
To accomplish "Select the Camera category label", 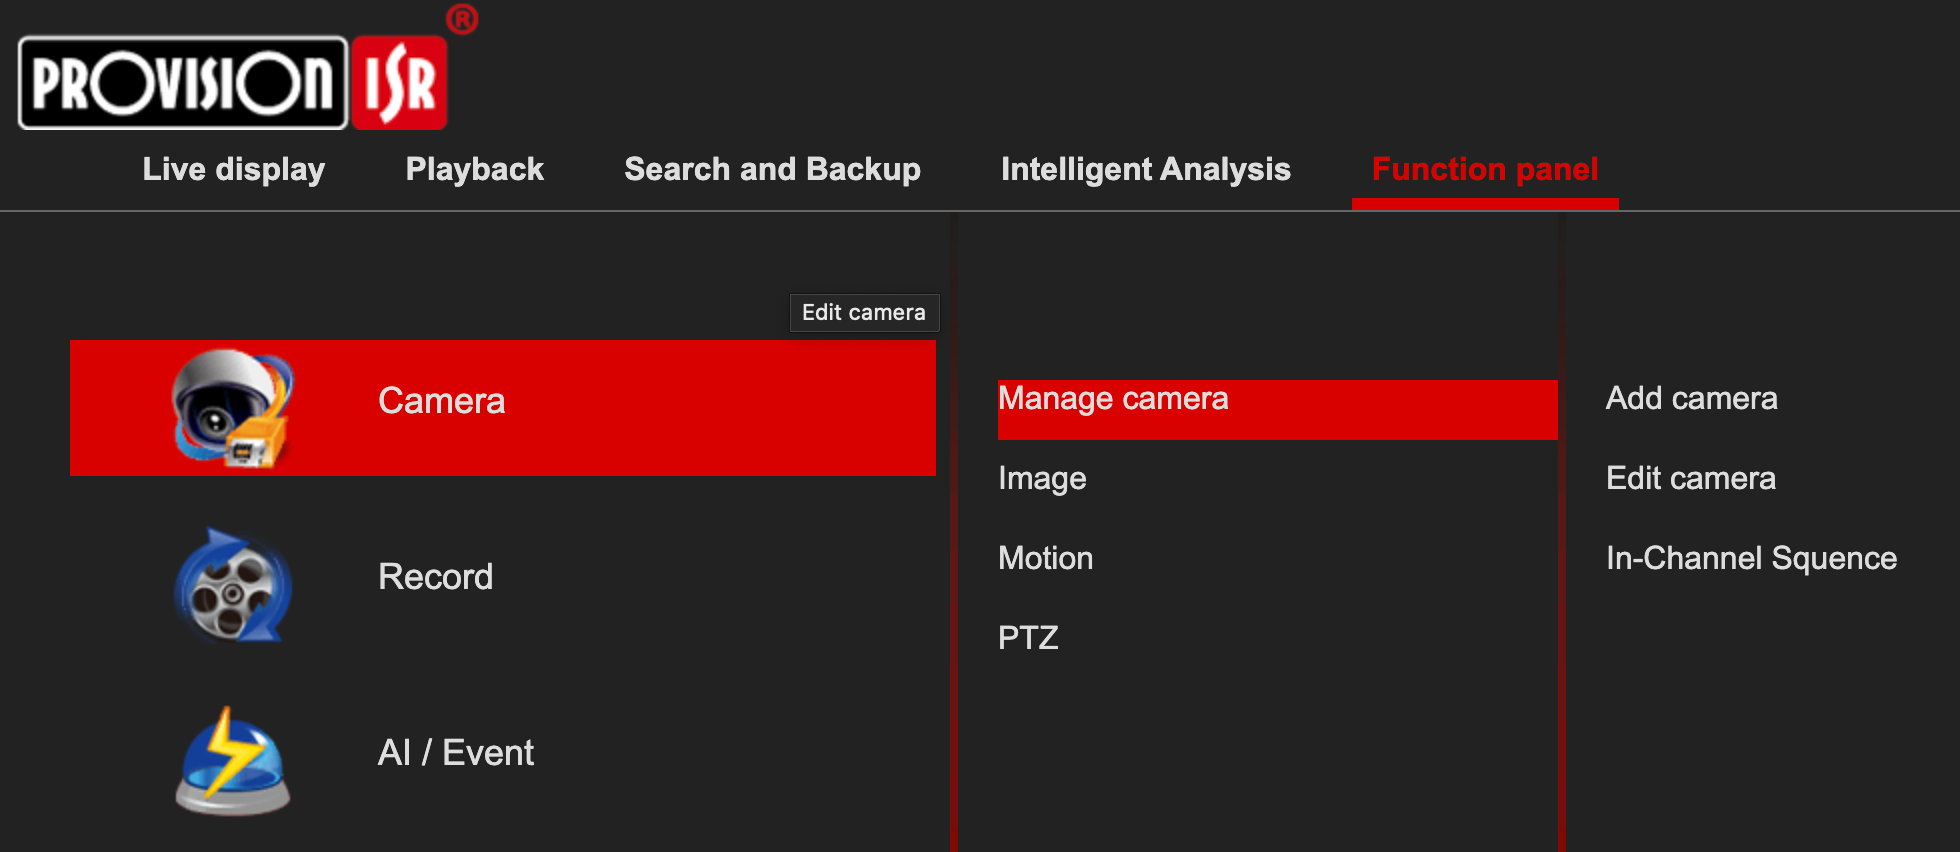I will tap(441, 401).
